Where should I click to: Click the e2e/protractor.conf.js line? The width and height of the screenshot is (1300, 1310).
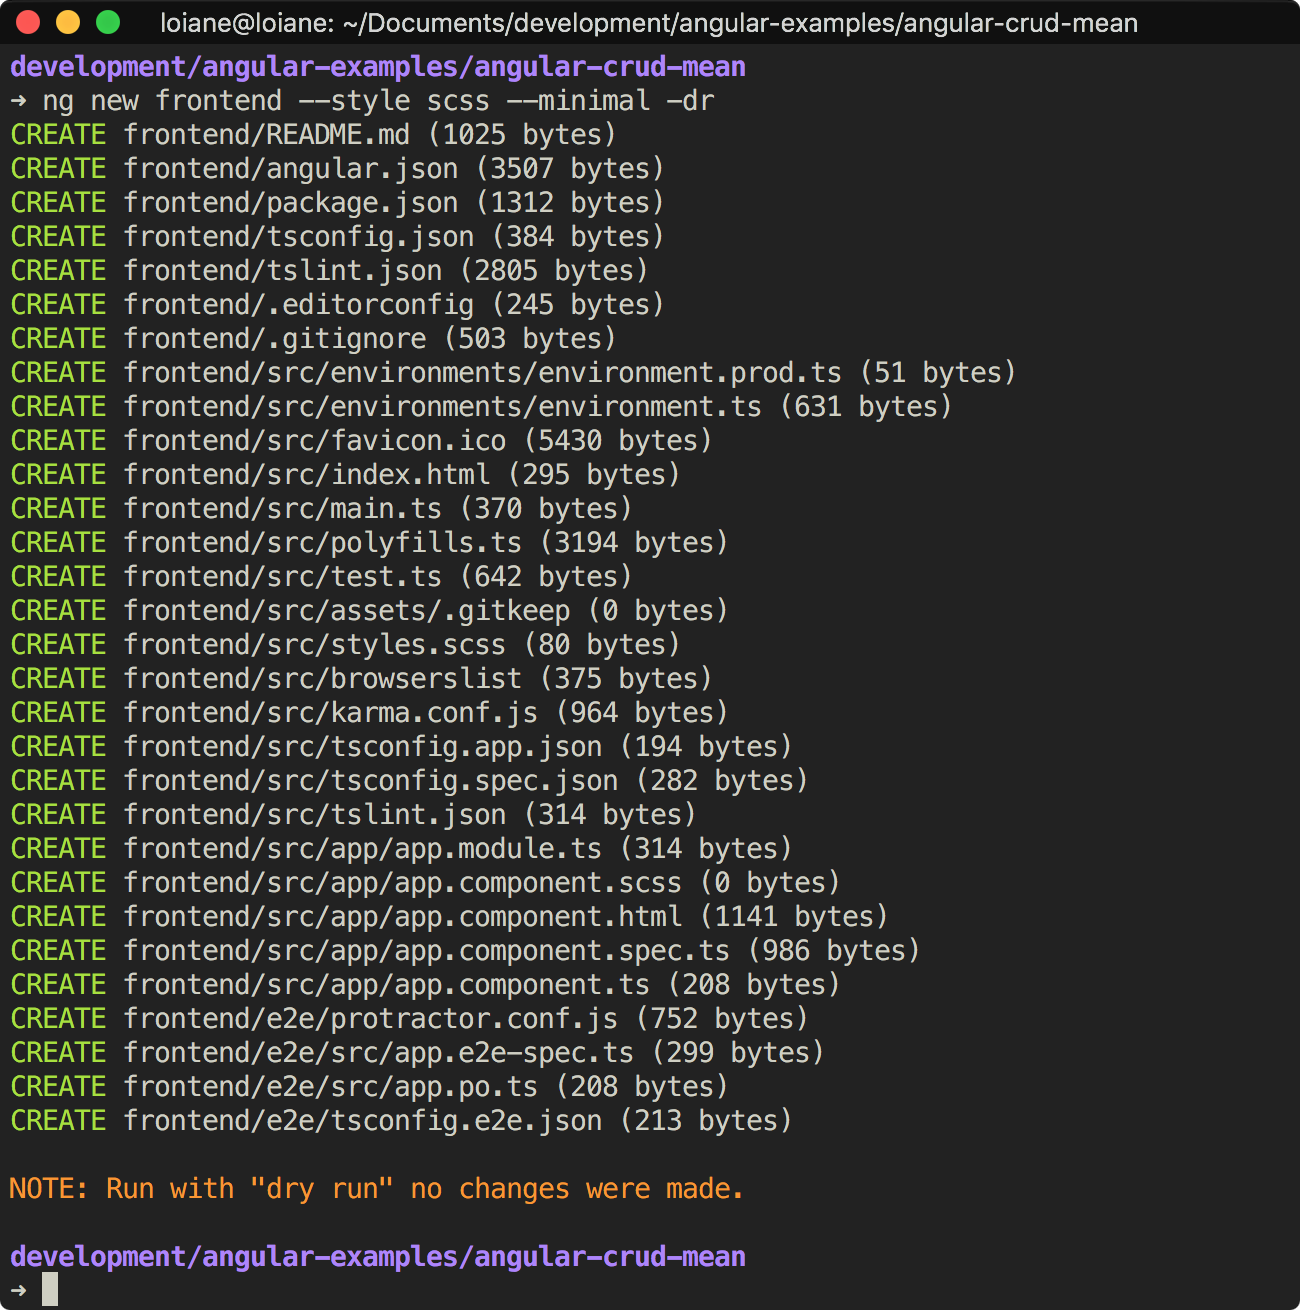pyautogui.click(x=409, y=1019)
